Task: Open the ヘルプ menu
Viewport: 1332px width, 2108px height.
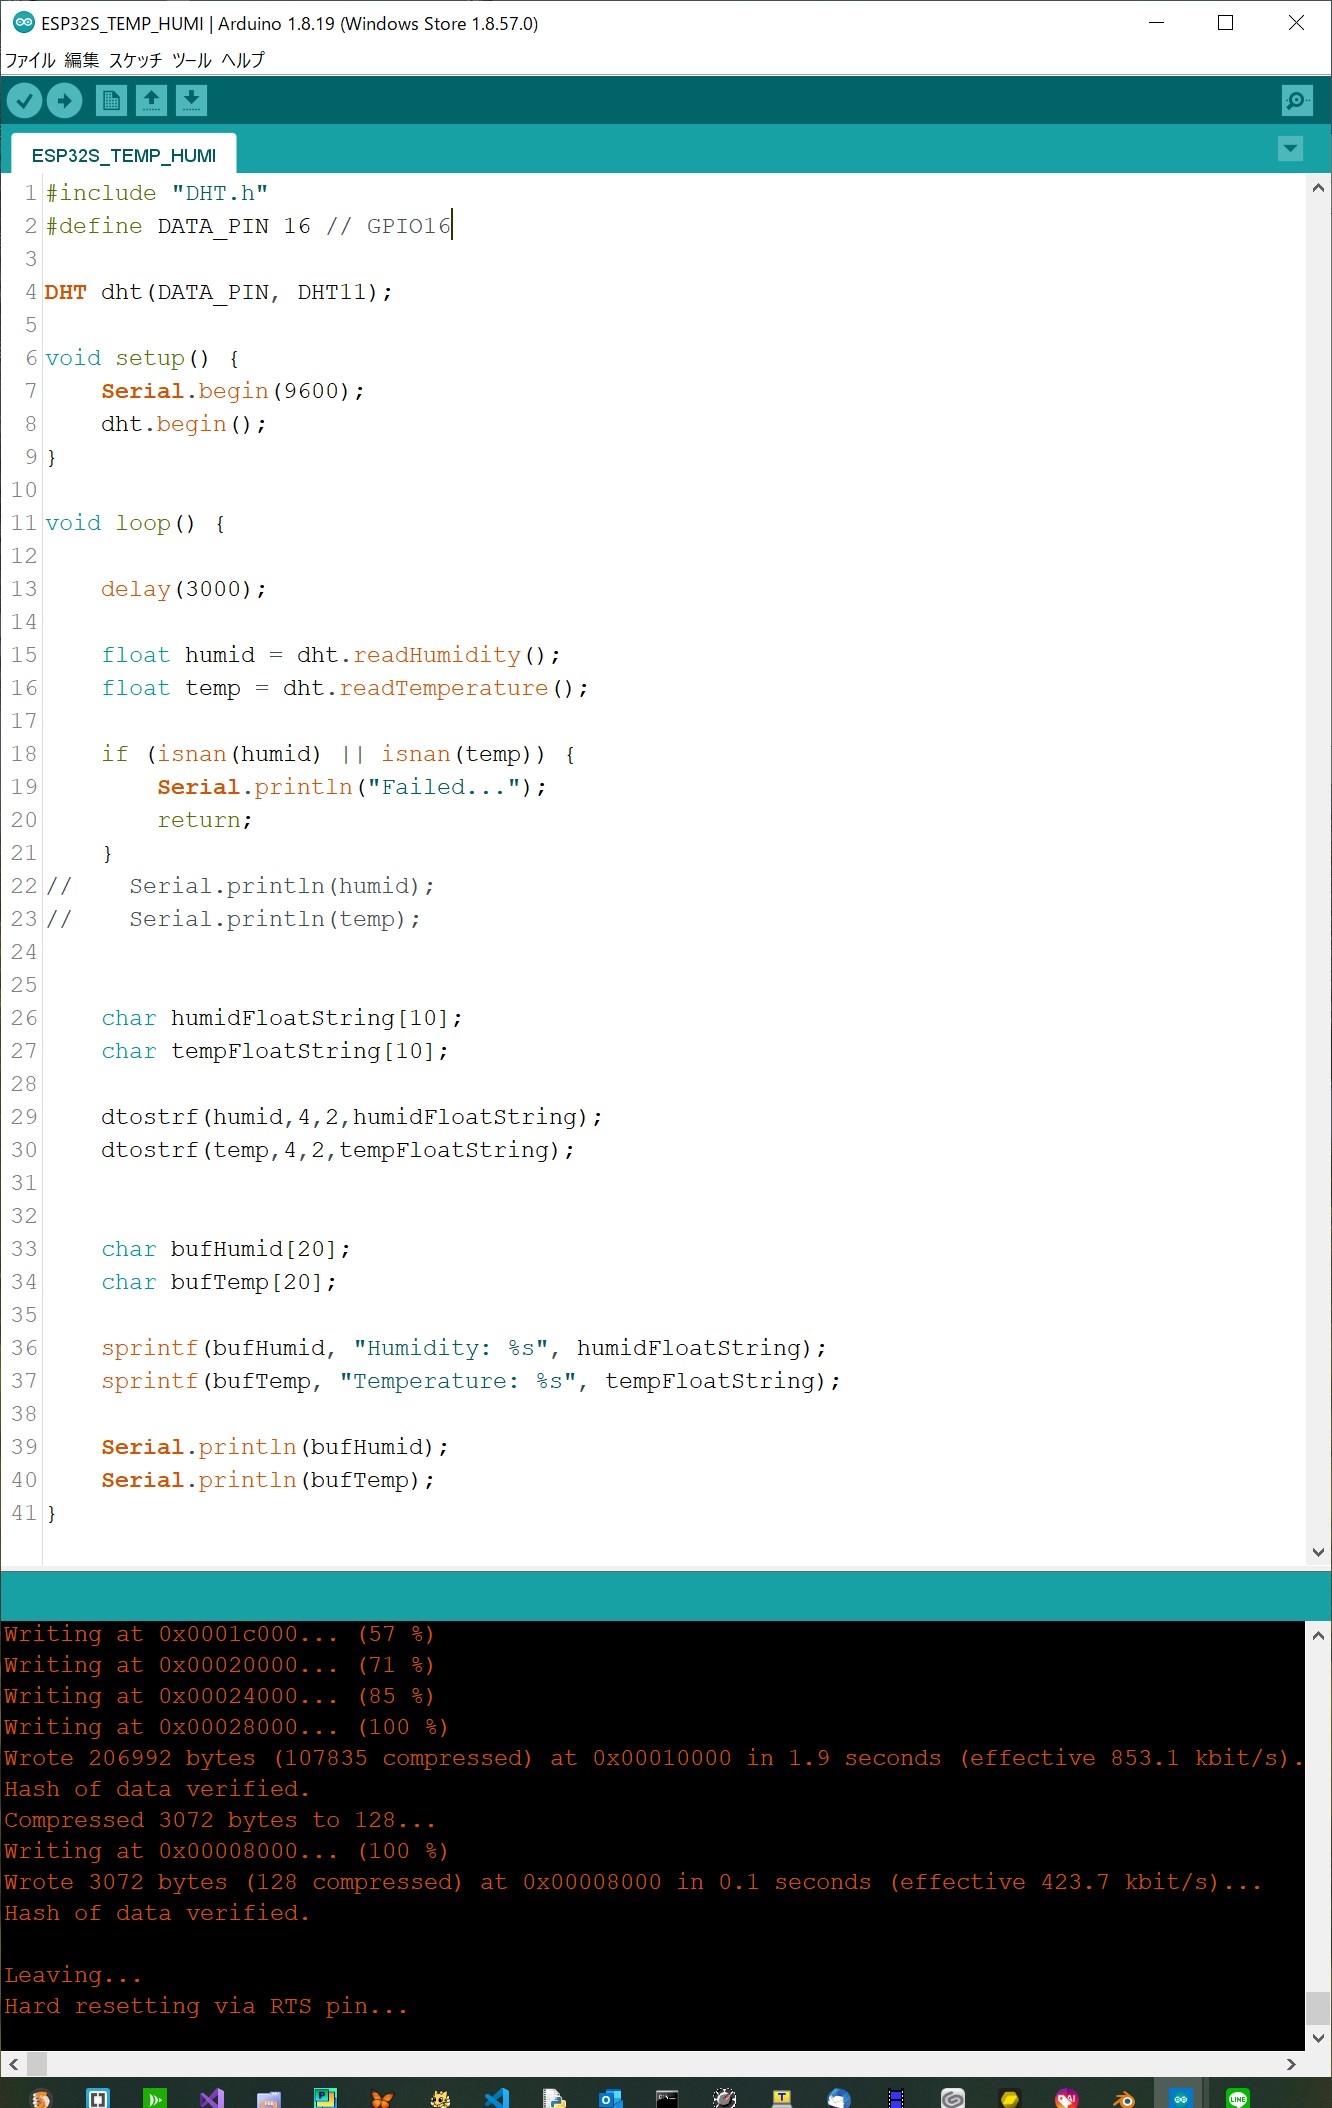Action: [x=243, y=60]
